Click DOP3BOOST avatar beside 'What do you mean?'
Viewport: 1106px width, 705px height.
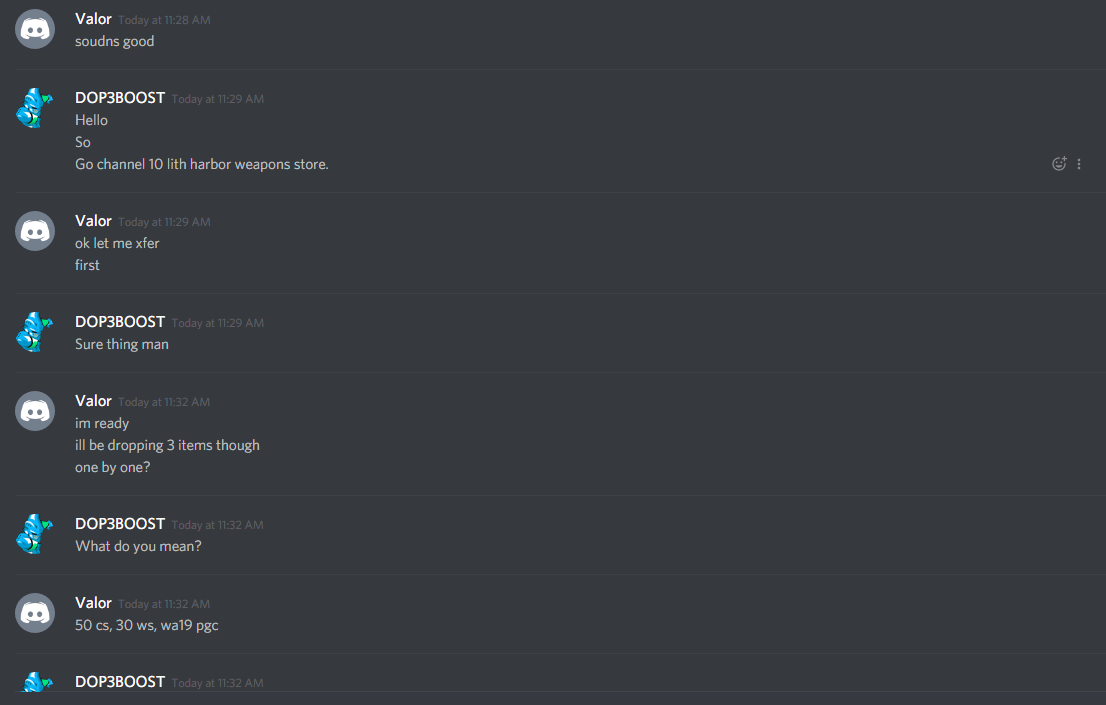click(x=35, y=534)
